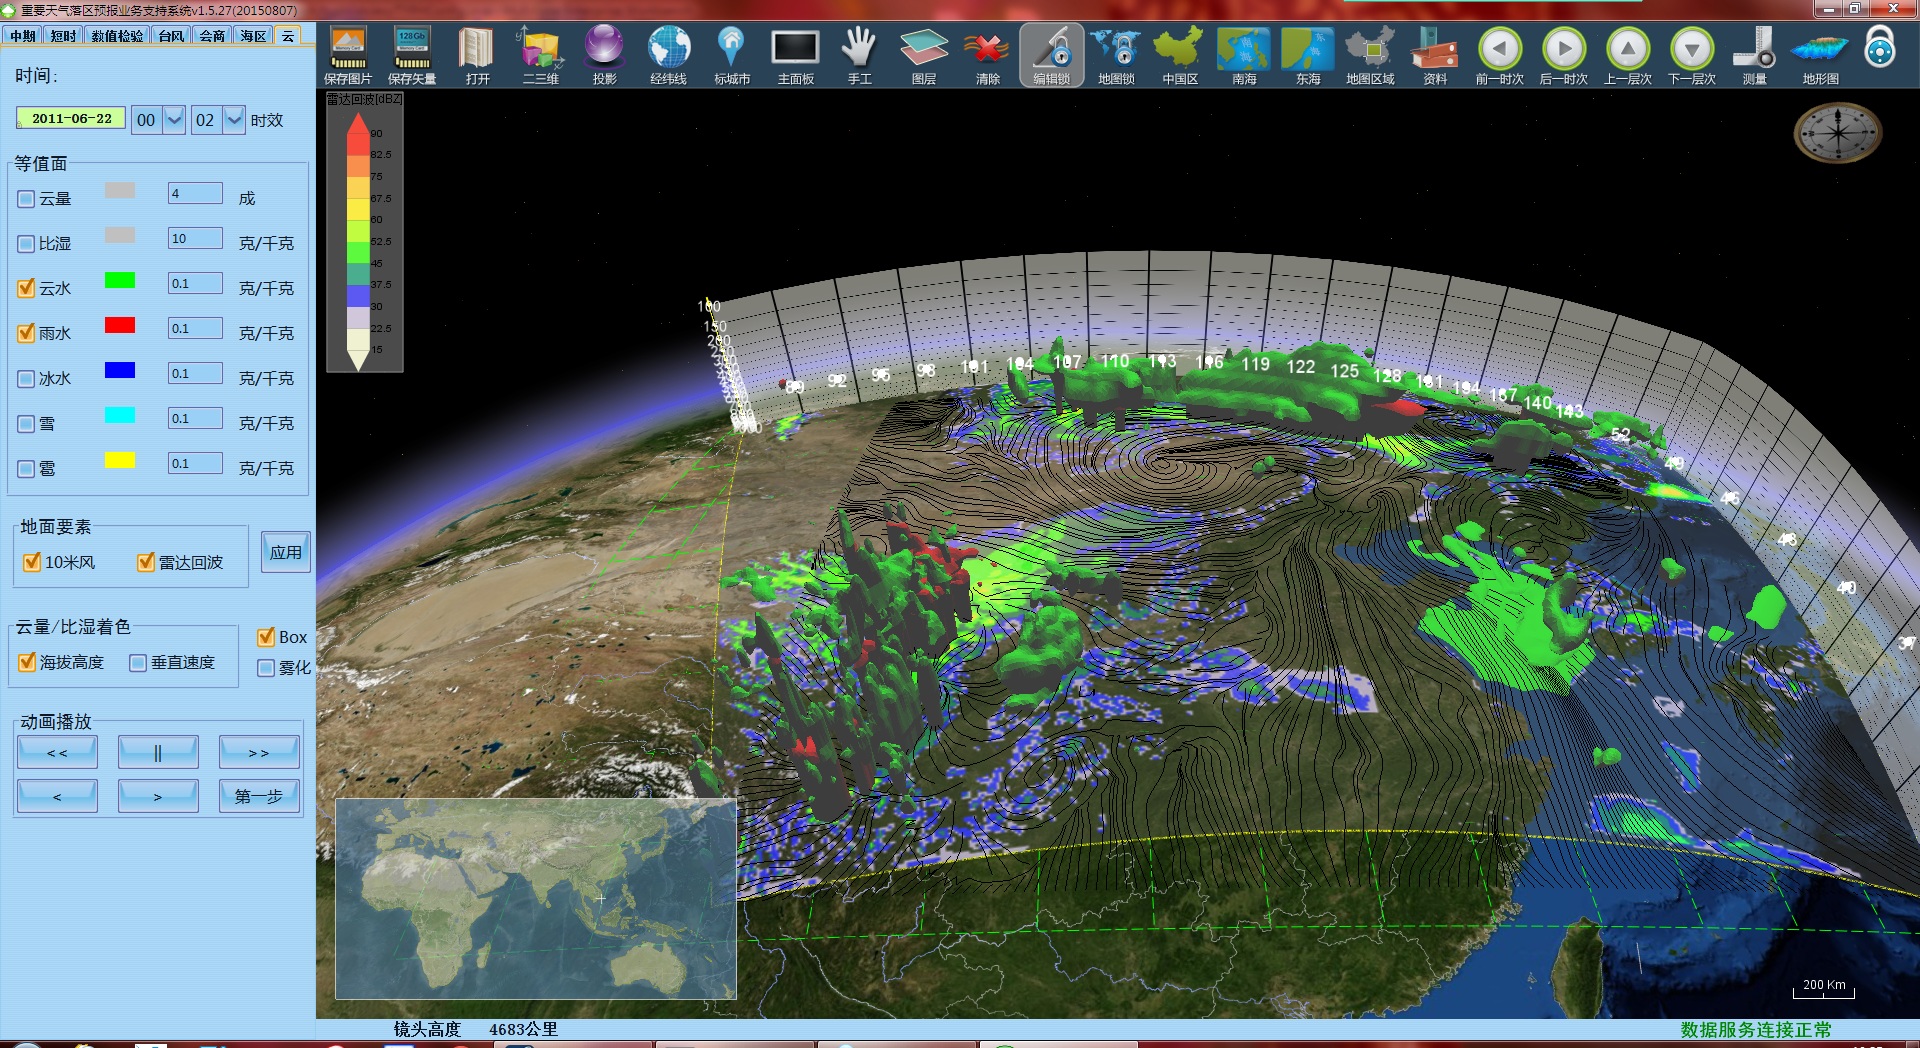The height and width of the screenshot is (1048, 1920).
Task: Click the 云量 threshold value field
Action: [195, 193]
